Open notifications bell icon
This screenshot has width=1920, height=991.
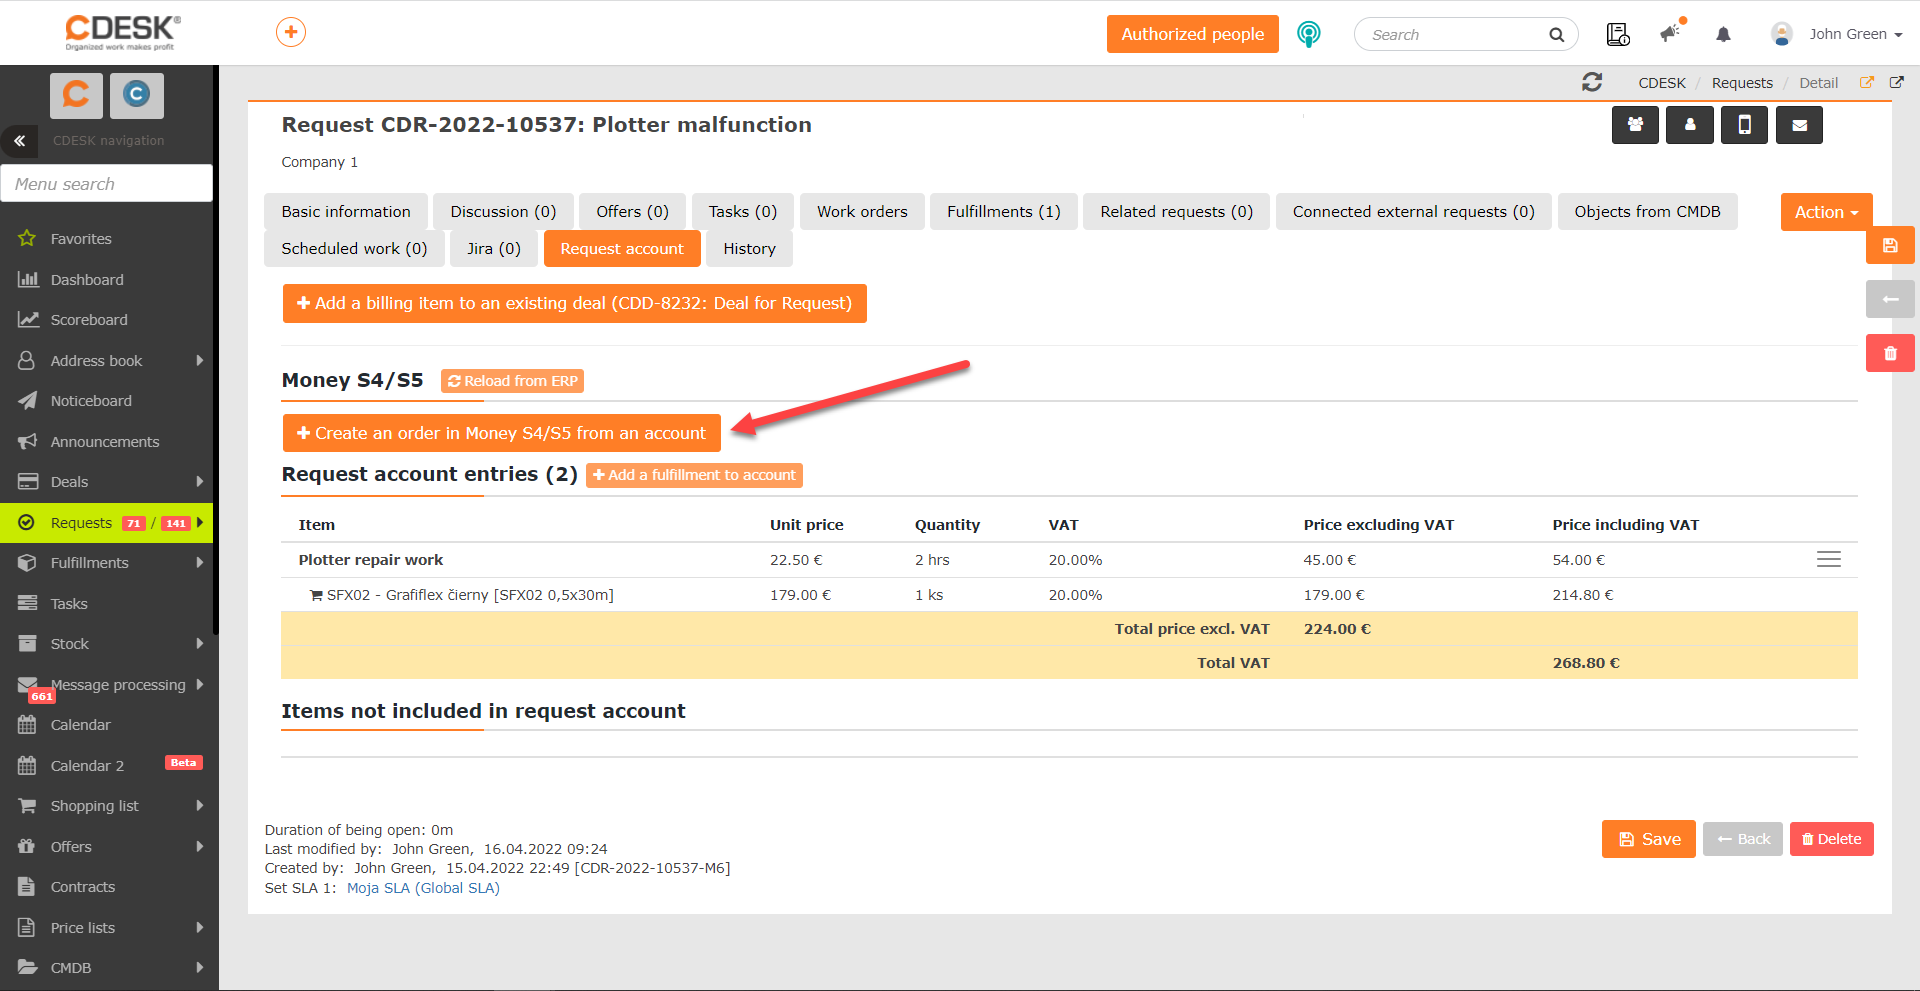pos(1723,34)
